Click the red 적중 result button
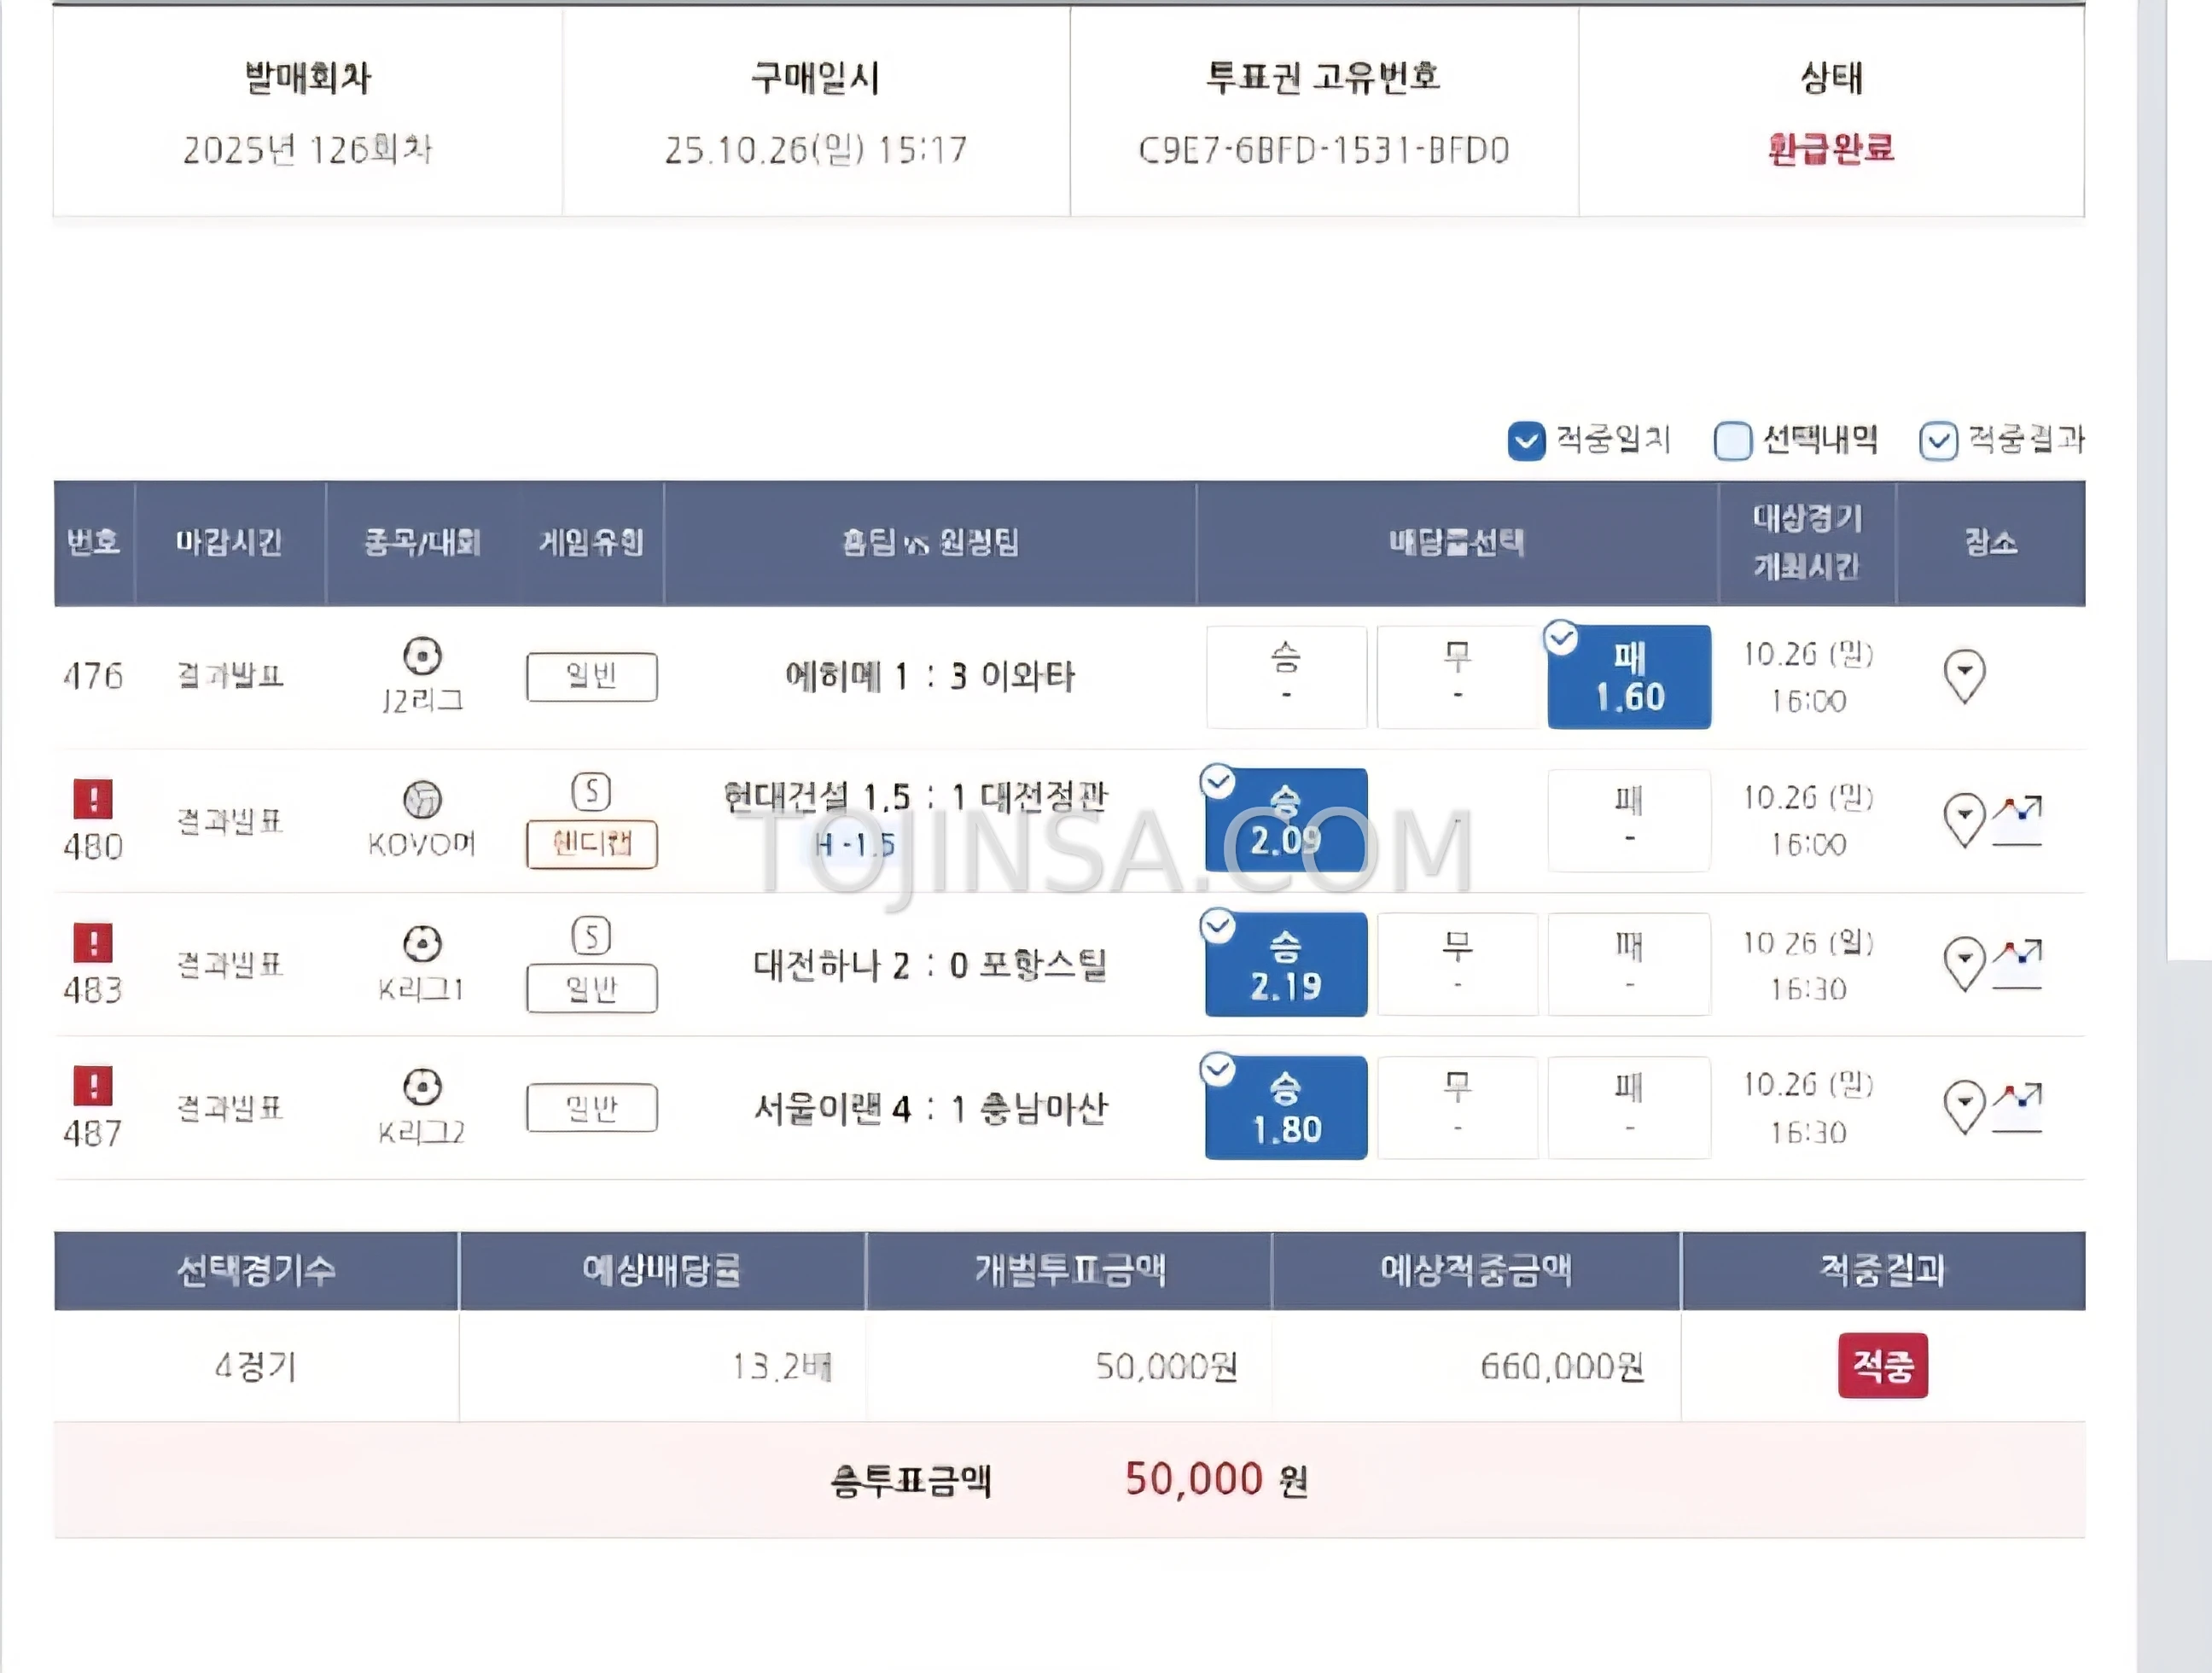This screenshot has width=2212, height=1673. pos(1883,1366)
